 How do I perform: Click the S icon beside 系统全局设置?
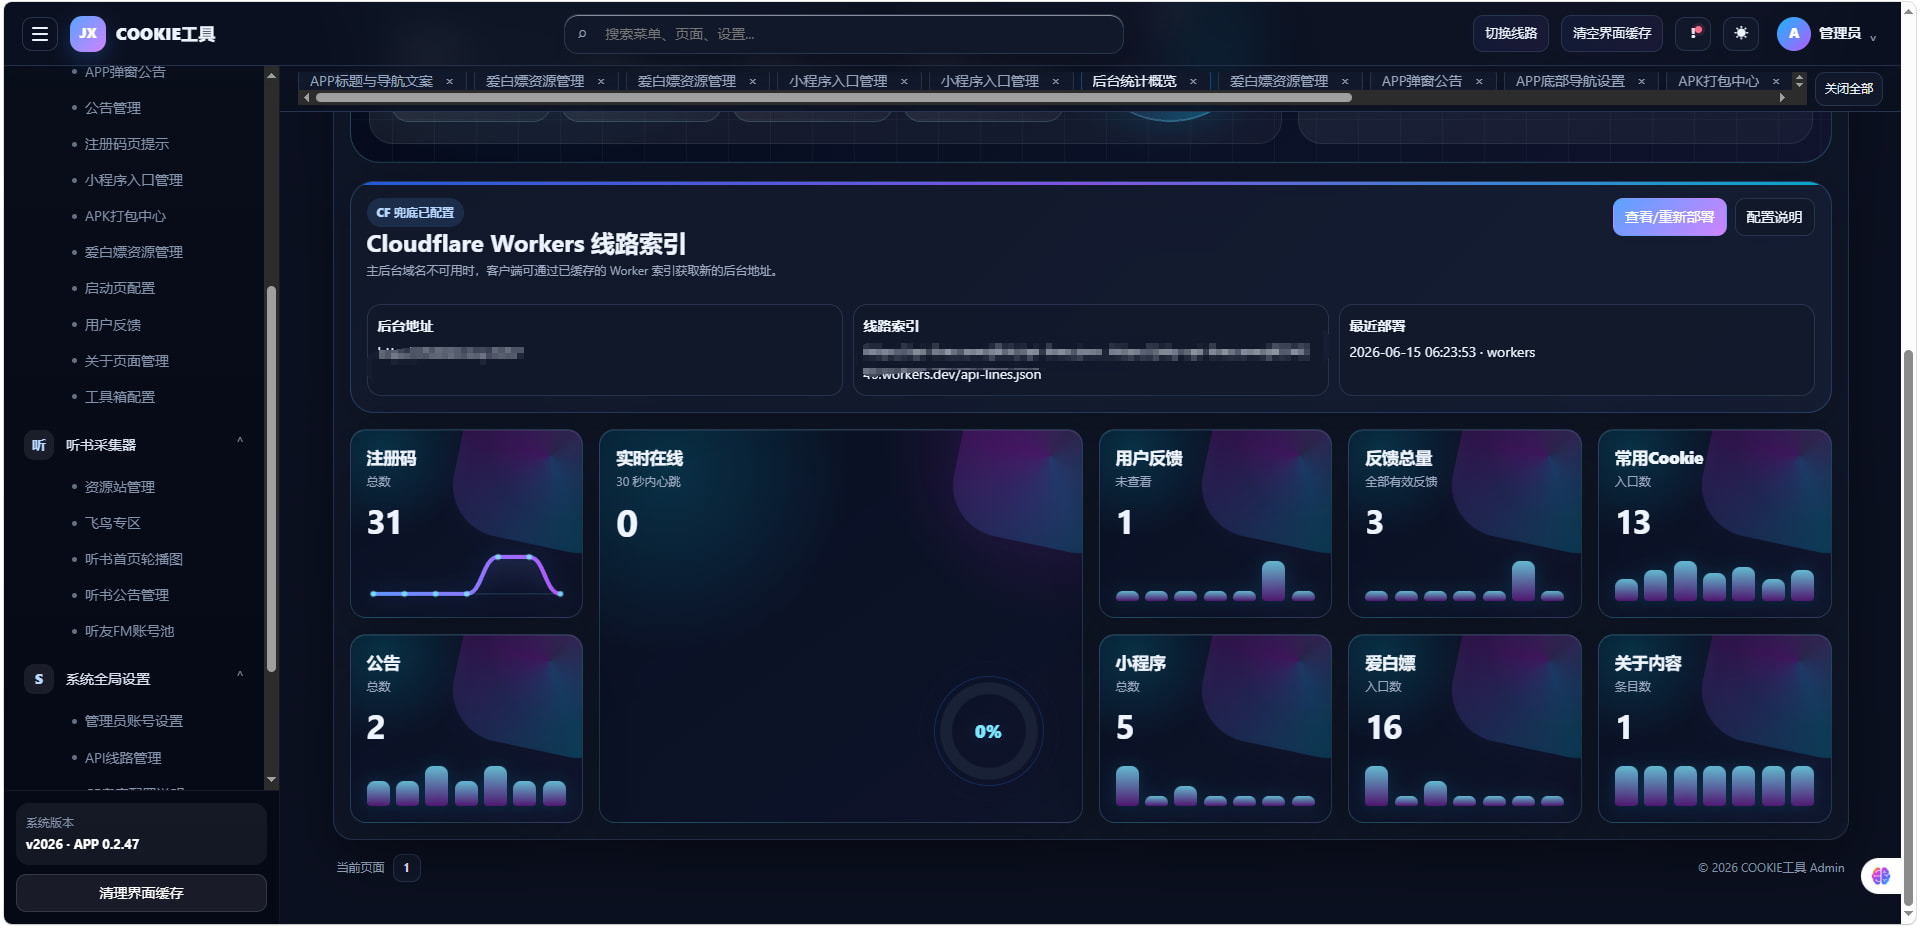[39, 679]
